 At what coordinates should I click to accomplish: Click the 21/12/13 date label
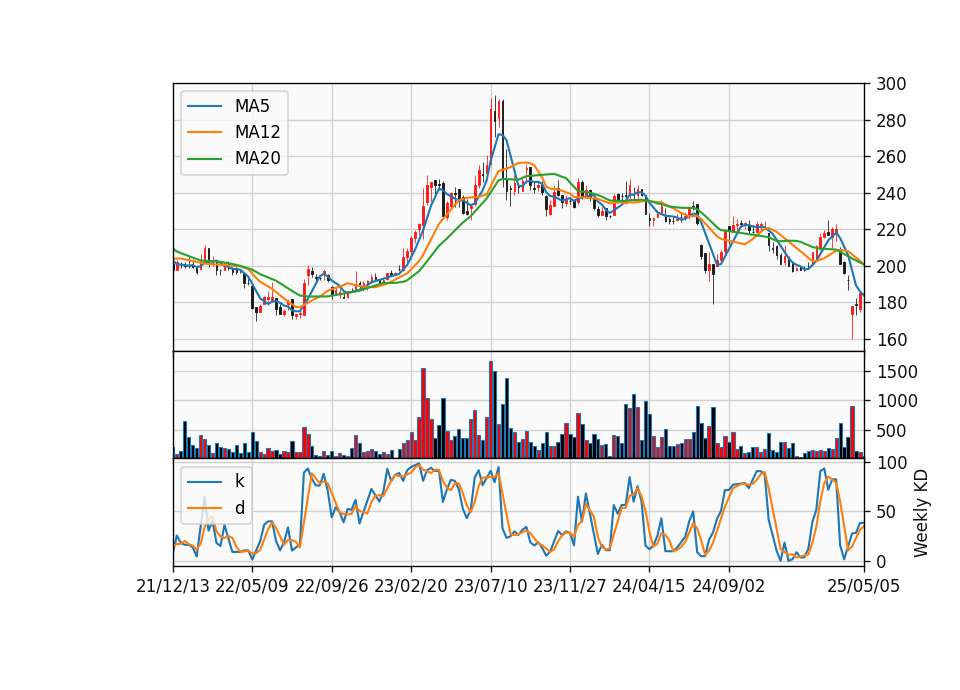(173, 586)
